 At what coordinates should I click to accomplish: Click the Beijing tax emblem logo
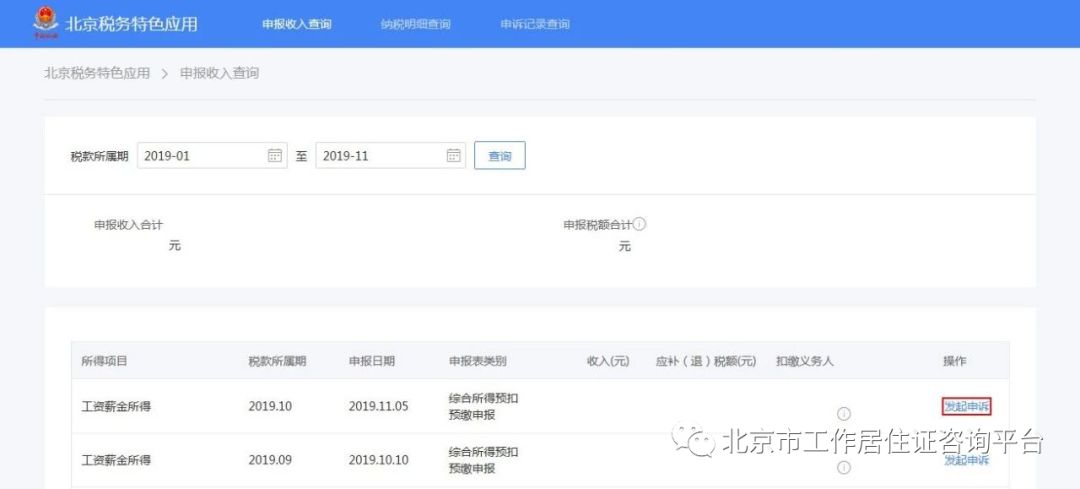point(46,22)
